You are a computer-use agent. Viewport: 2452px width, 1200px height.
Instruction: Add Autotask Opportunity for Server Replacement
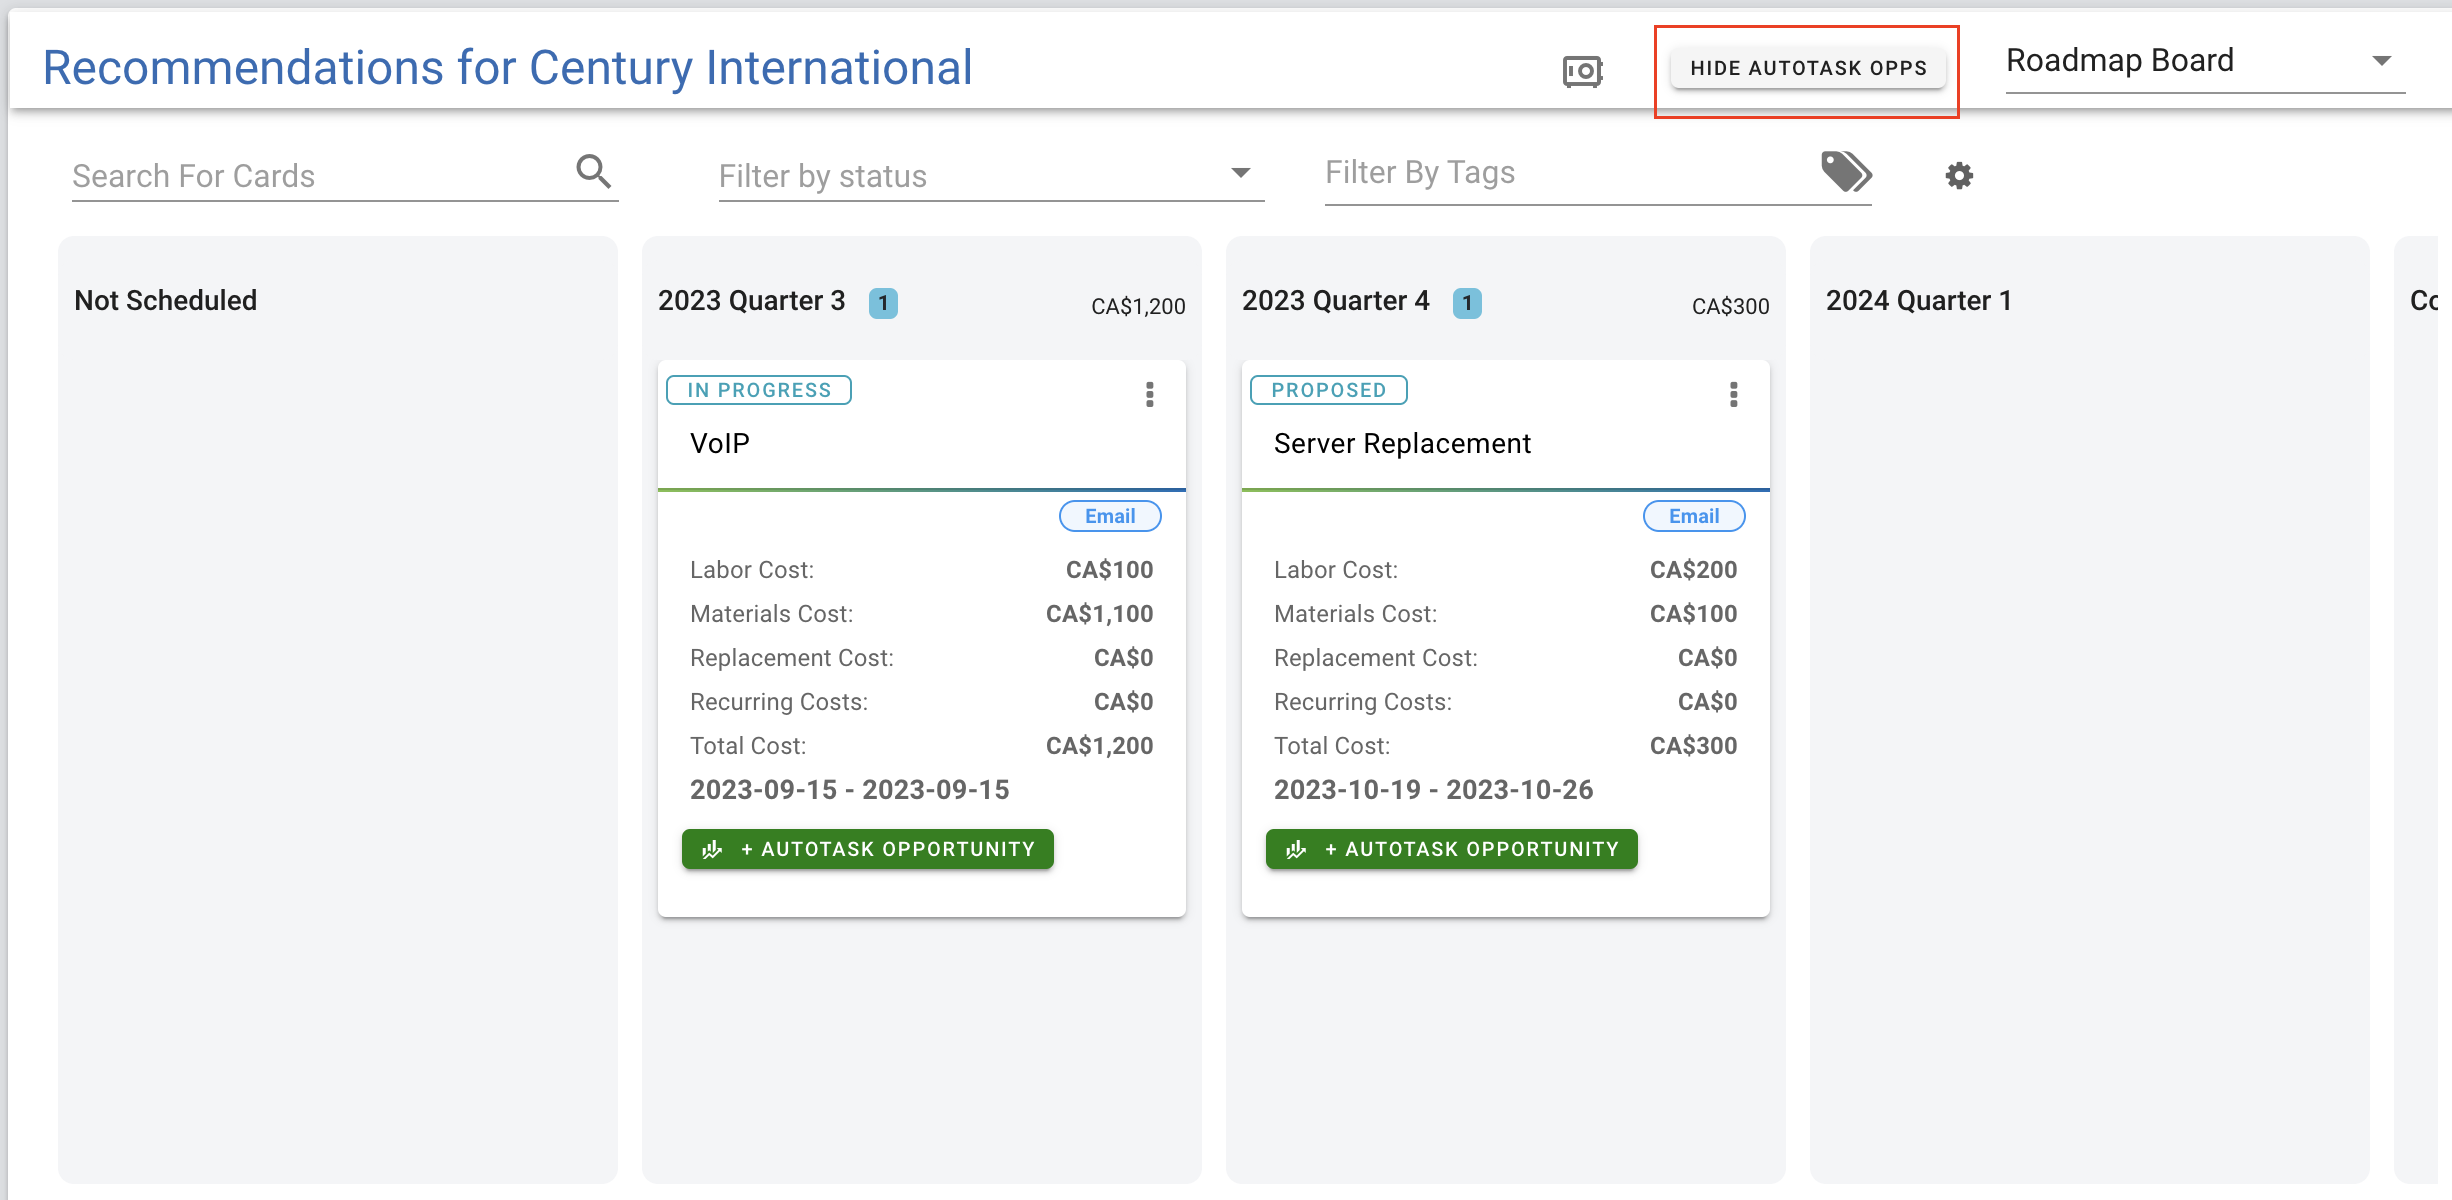tap(1451, 849)
